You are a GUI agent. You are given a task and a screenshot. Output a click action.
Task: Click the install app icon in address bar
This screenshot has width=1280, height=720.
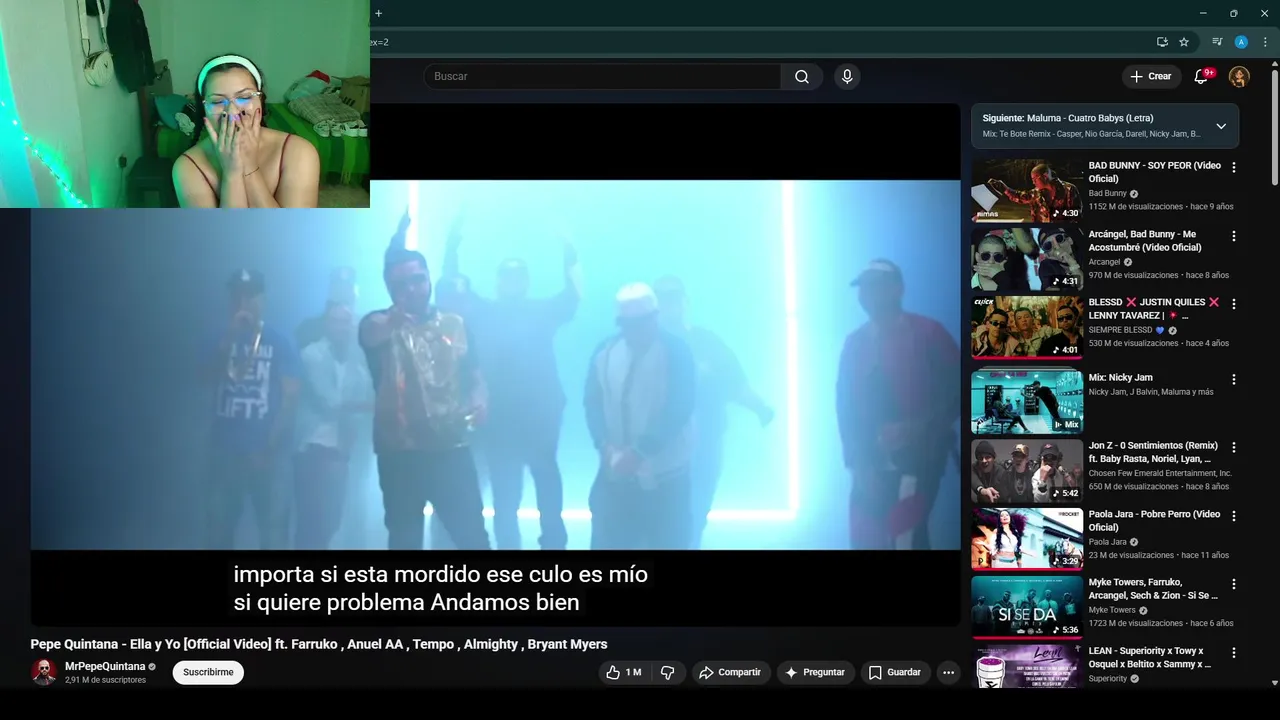pyautogui.click(x=1162, y=42)
